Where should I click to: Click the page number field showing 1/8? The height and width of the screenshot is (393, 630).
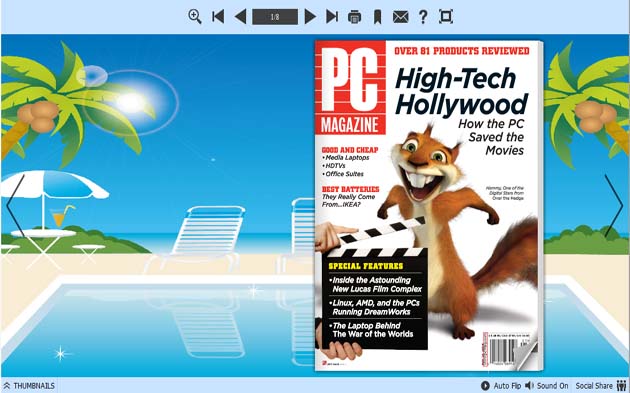[275, 17]
